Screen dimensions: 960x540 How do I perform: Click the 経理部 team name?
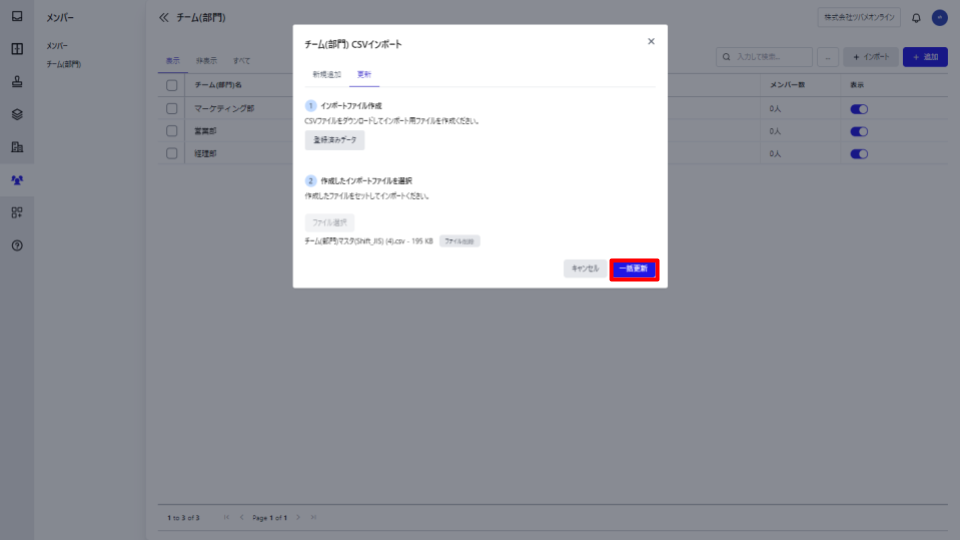(205, 154)
